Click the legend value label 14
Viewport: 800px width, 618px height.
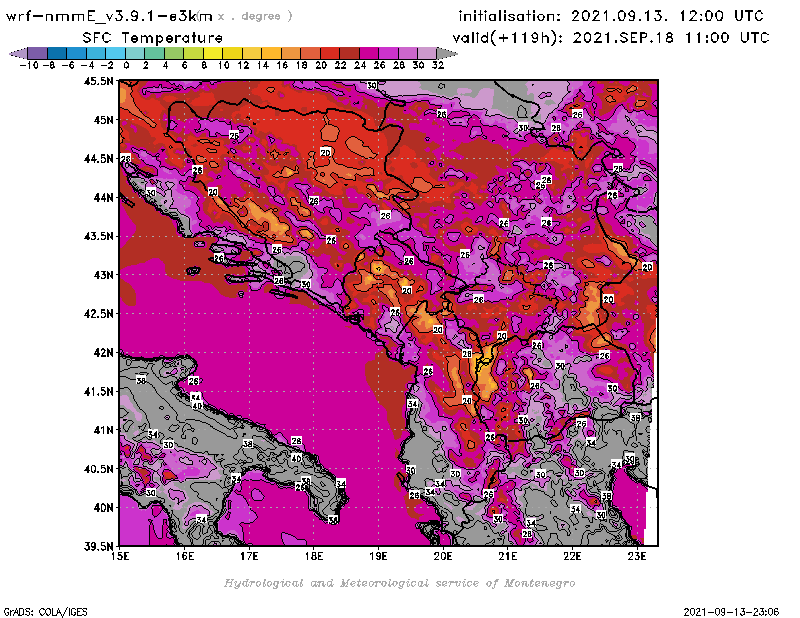point(262,65)
